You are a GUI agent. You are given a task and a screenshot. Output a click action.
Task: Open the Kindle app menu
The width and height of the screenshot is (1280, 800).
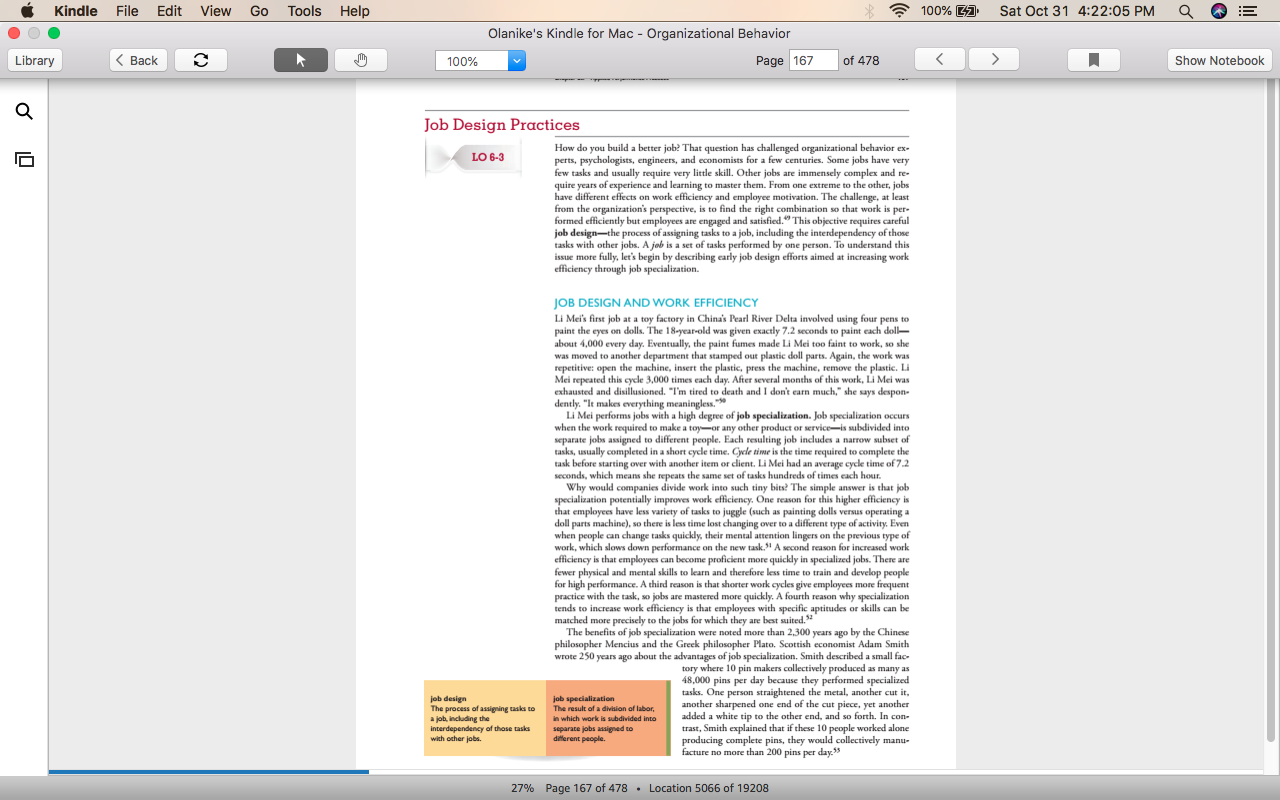[76, 11]
